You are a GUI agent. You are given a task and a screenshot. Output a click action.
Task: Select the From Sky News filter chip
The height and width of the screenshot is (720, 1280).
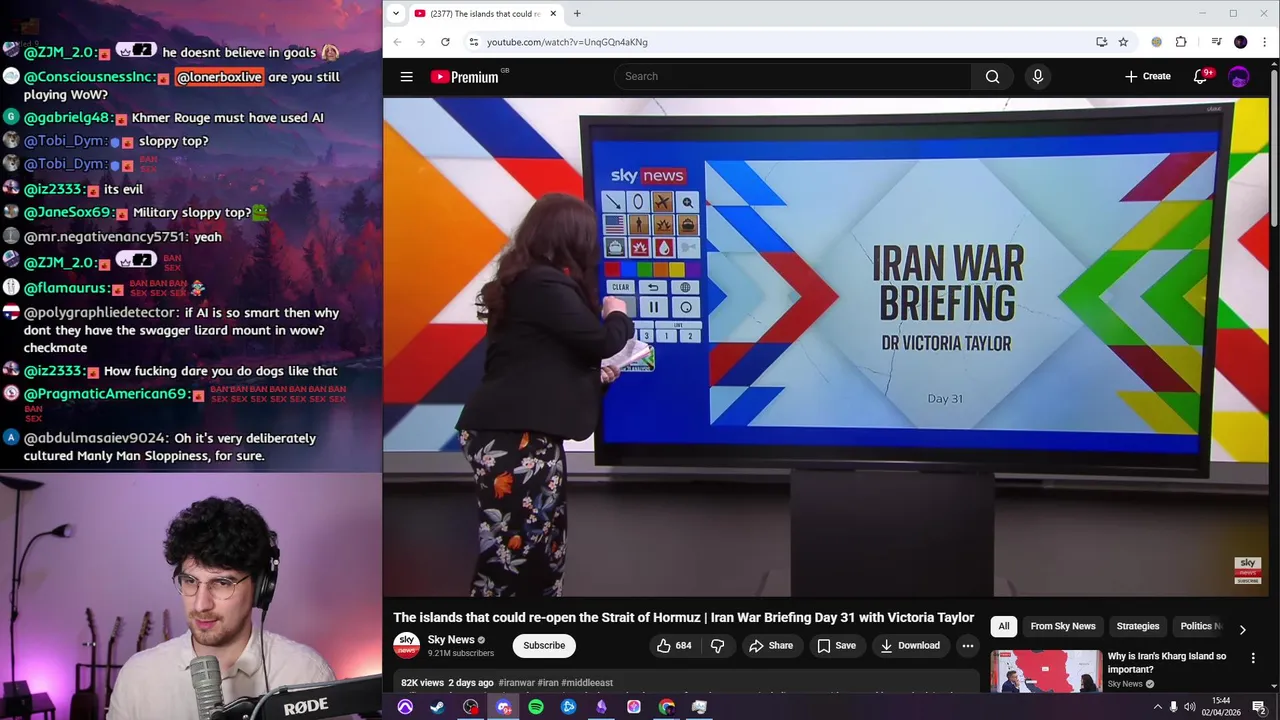(1063, 626)
